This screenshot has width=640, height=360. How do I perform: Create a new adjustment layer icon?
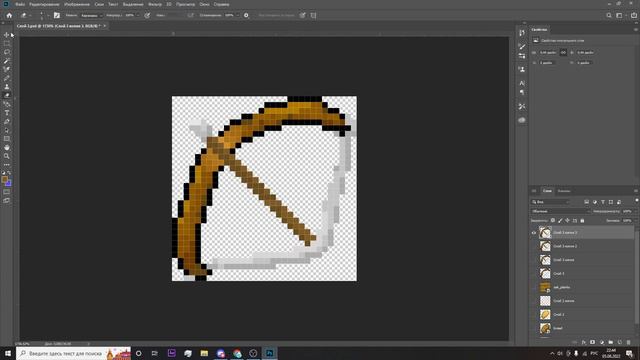pyautogui.click(x=602, y=342)
